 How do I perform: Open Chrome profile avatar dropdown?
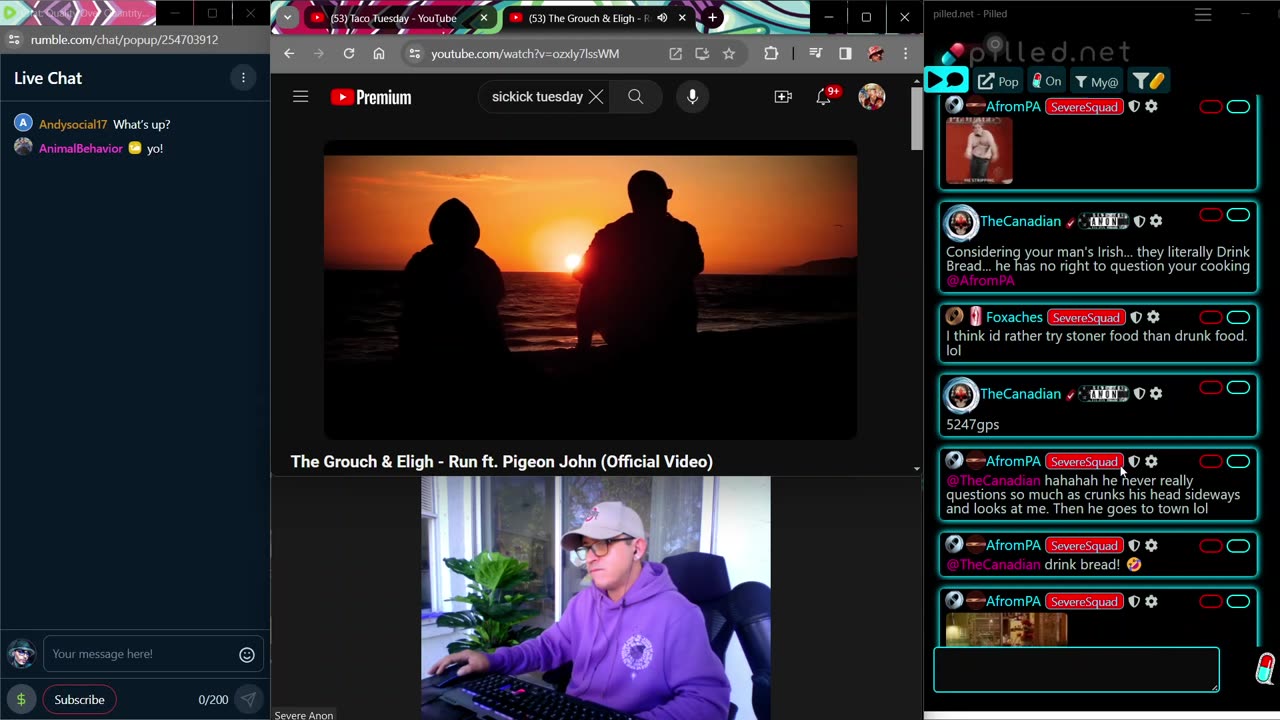click(876, 54)
